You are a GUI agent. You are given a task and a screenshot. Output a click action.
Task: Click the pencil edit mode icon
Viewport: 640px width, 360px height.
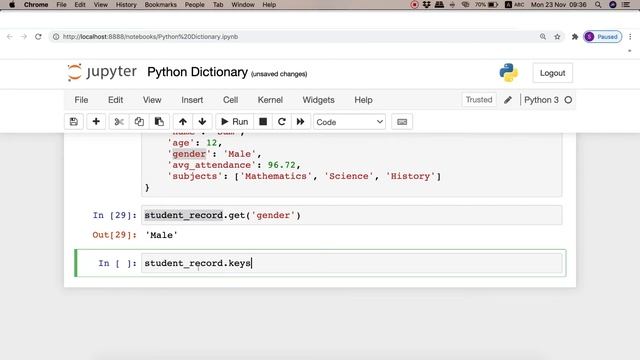click(x=508, y=100)
